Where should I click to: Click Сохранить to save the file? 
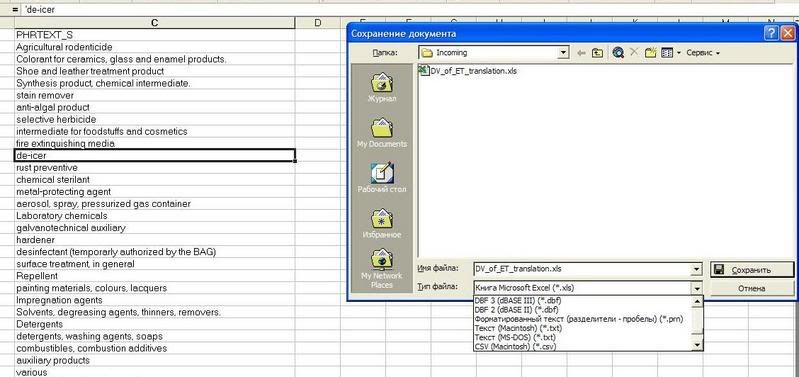(752, 270)
